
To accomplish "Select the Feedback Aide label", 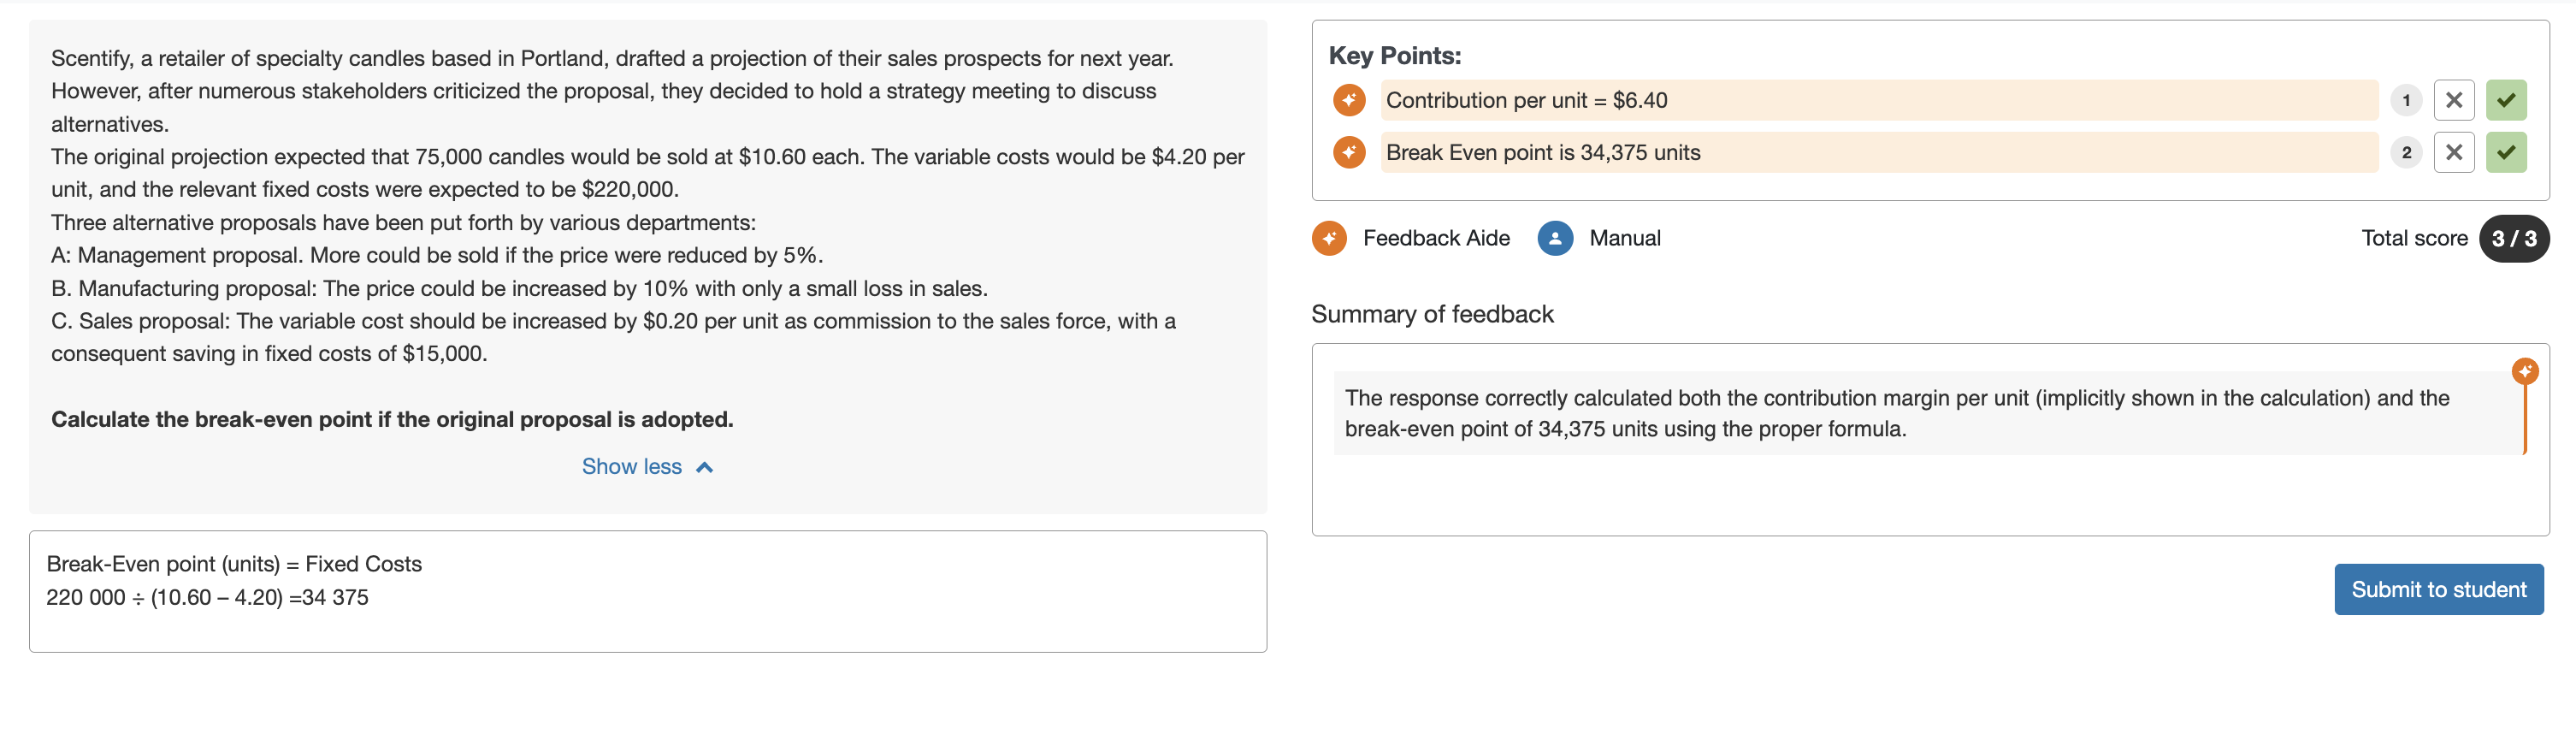I will (x=1436, y=238).
